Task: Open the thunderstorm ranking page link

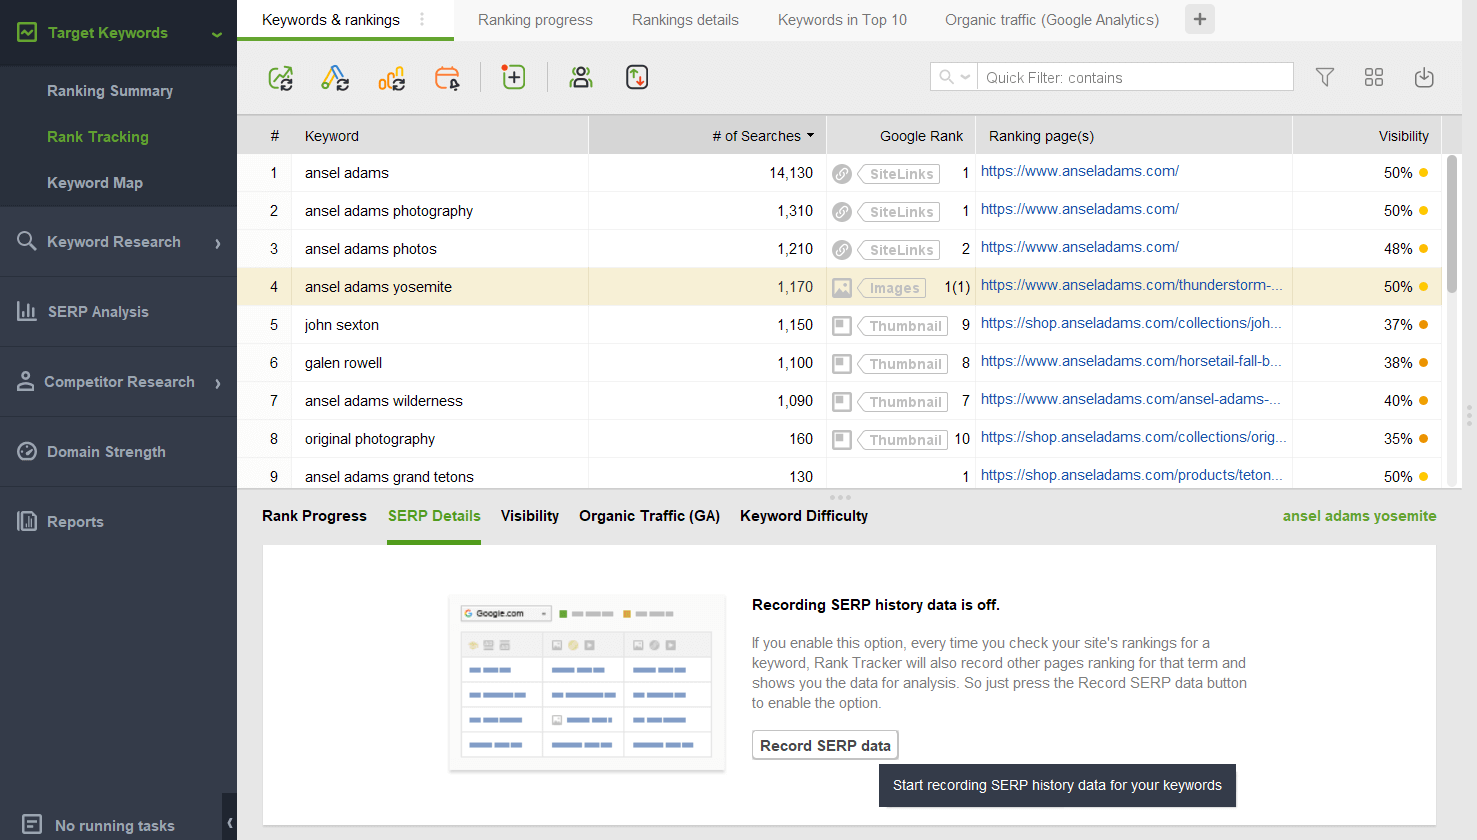Action: tap(1131, 285)
